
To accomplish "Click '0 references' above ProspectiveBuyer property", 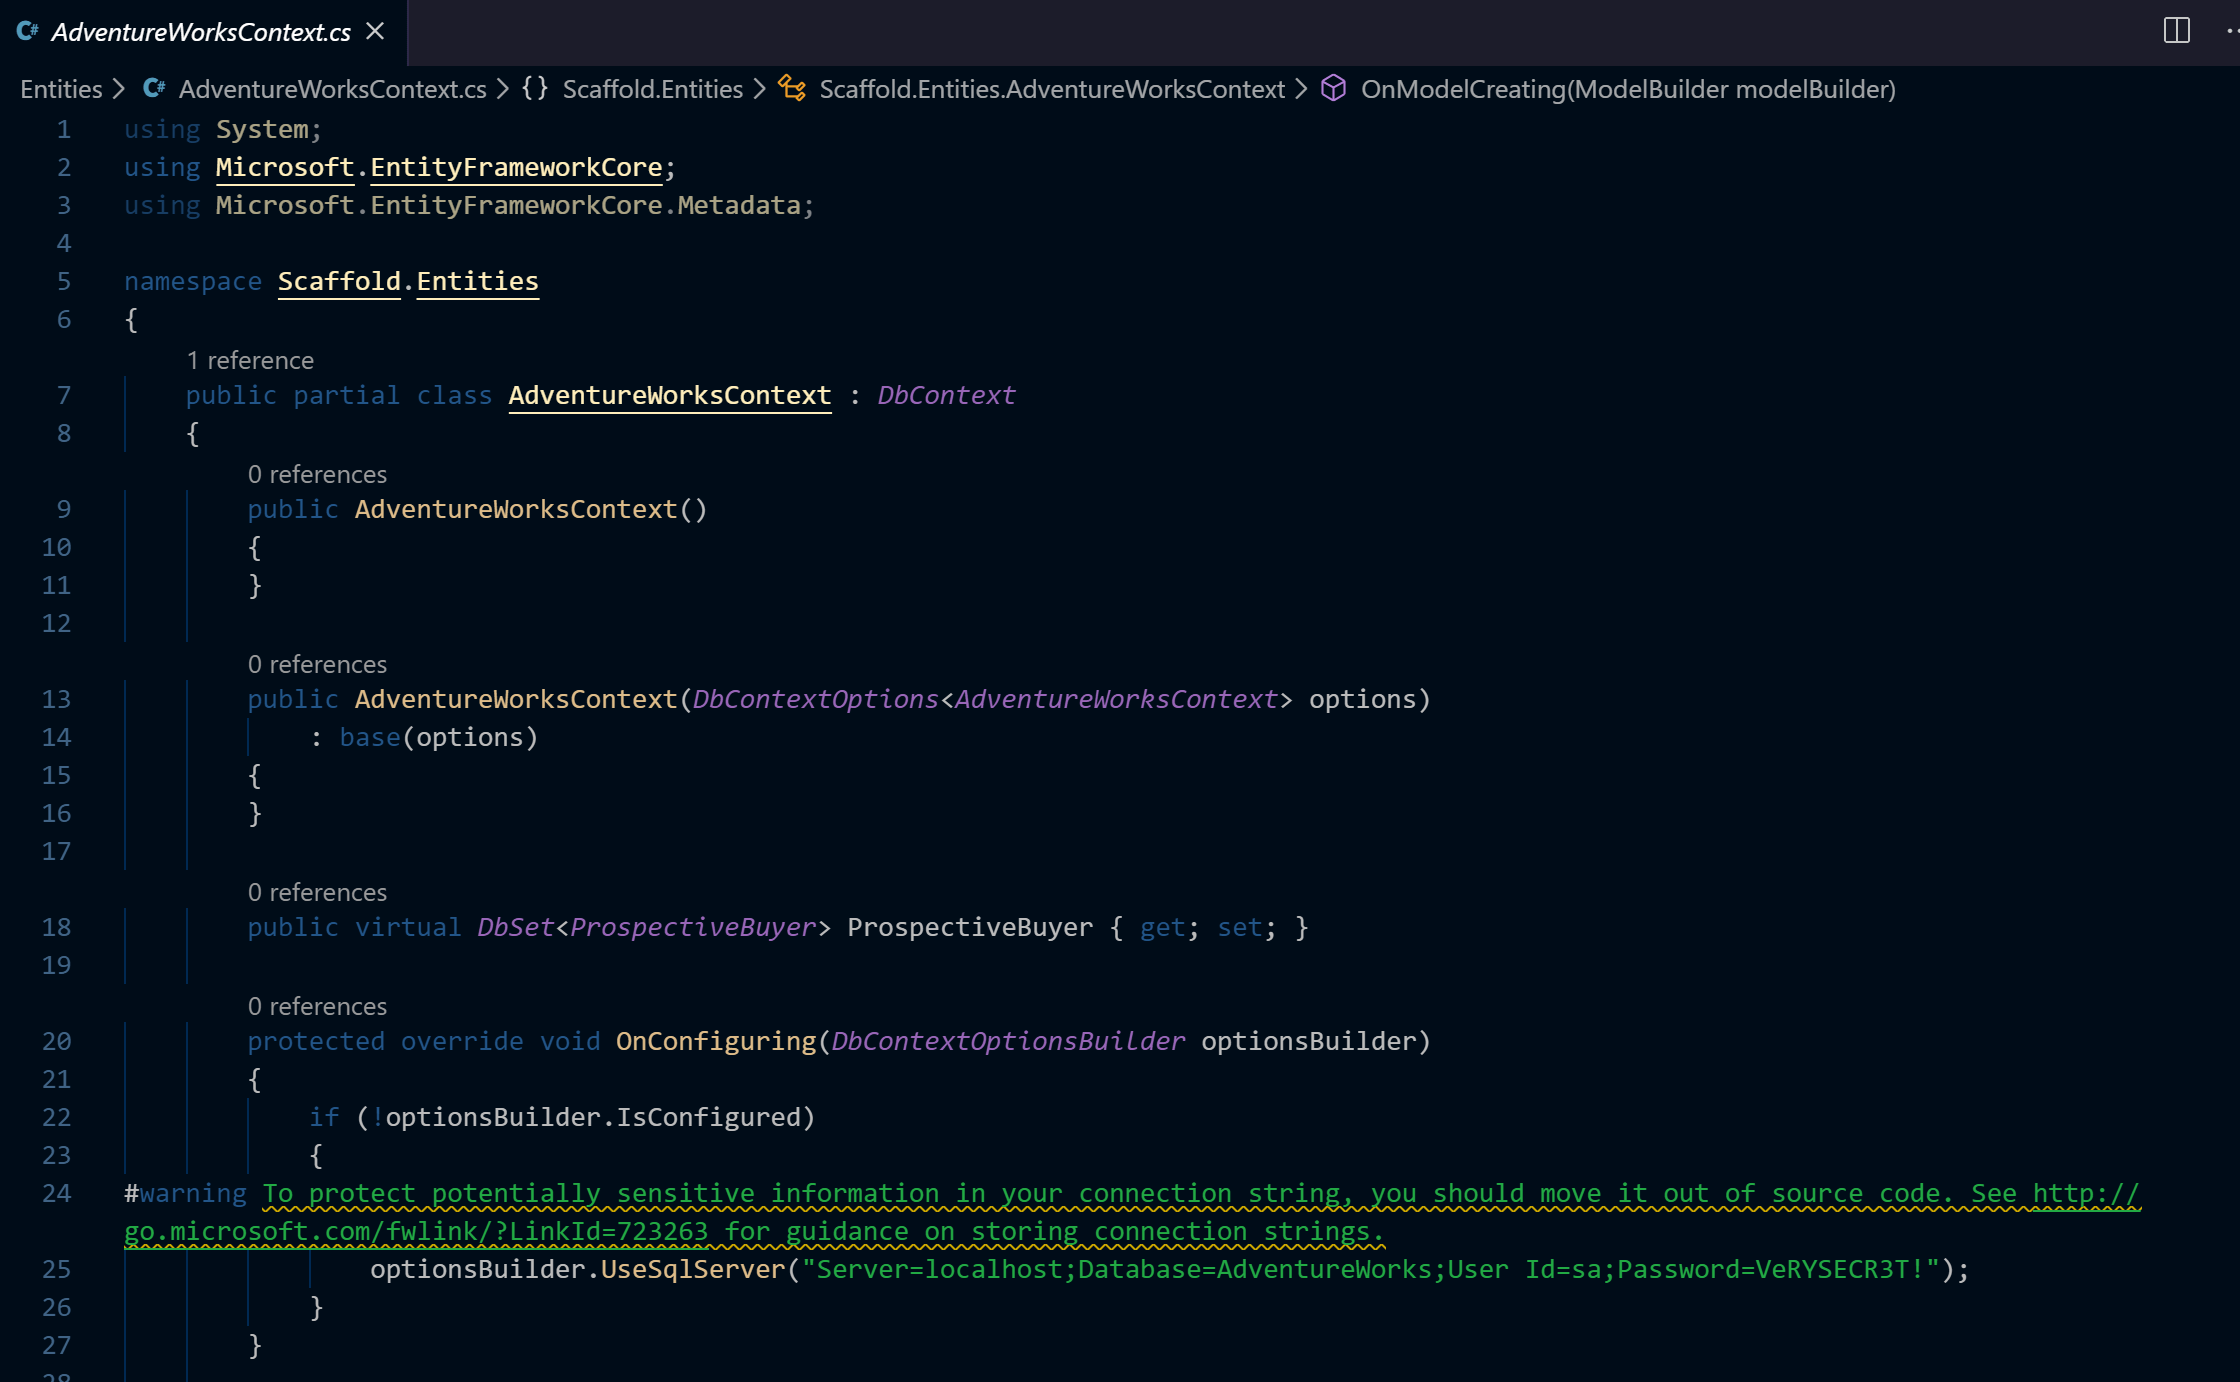I will (x=317, y=892).
